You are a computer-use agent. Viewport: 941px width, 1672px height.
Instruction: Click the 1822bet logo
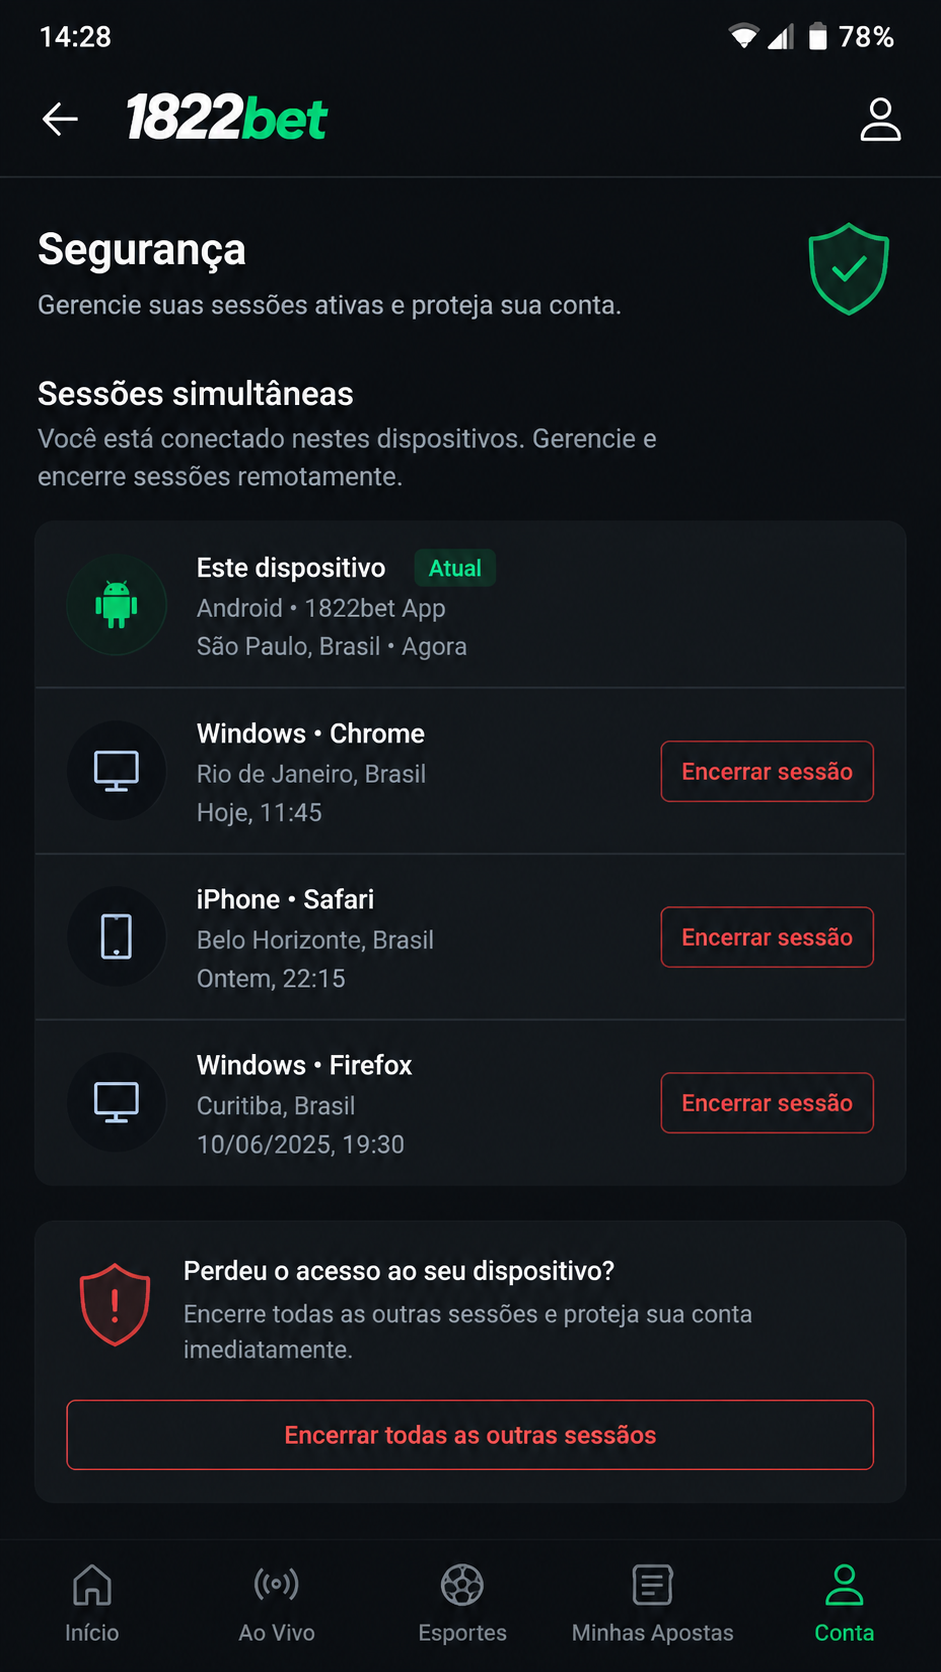227,118
